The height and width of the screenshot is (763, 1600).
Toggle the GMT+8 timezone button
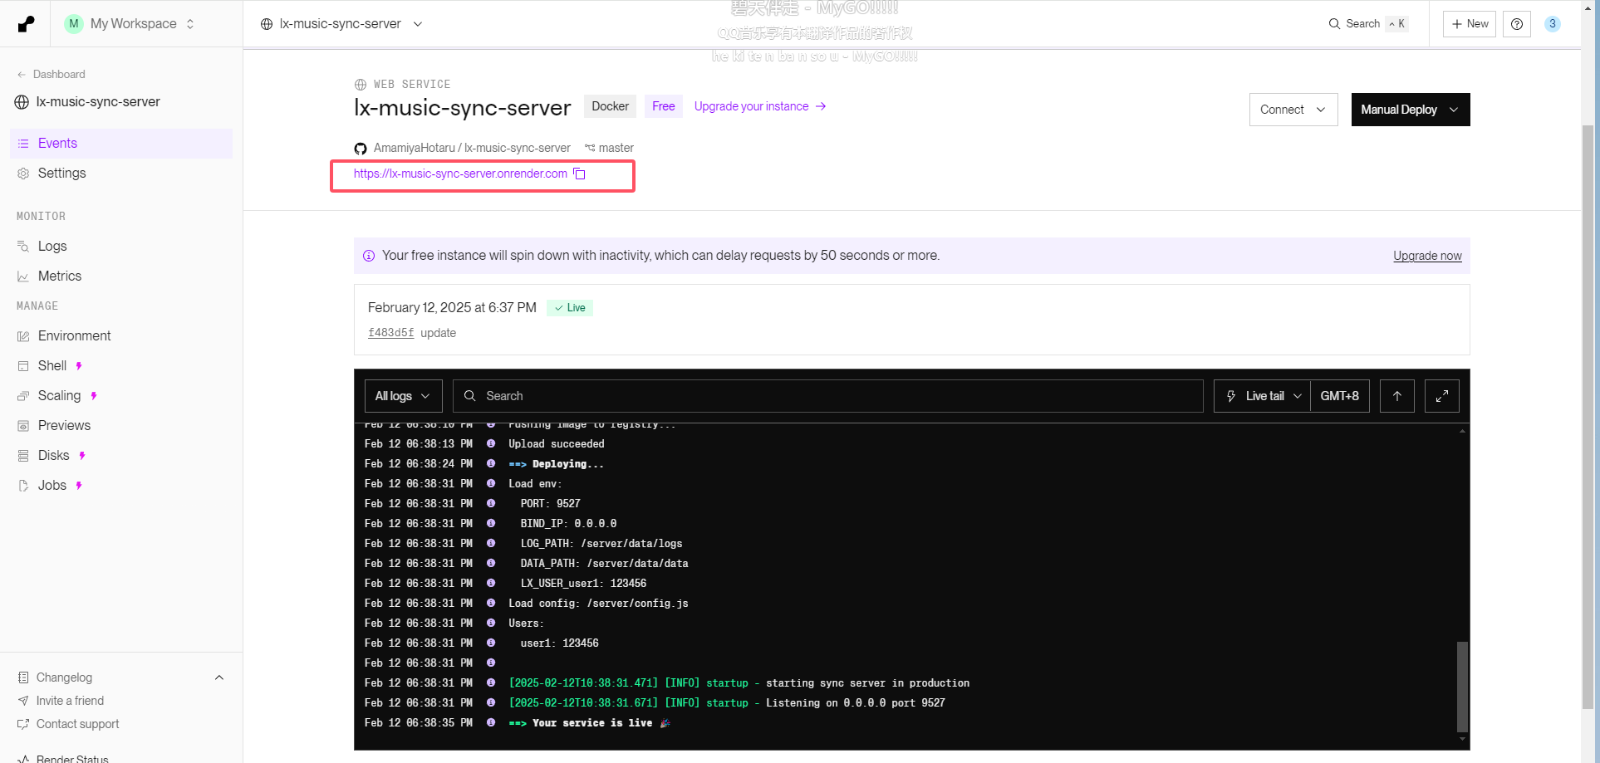1339,396
